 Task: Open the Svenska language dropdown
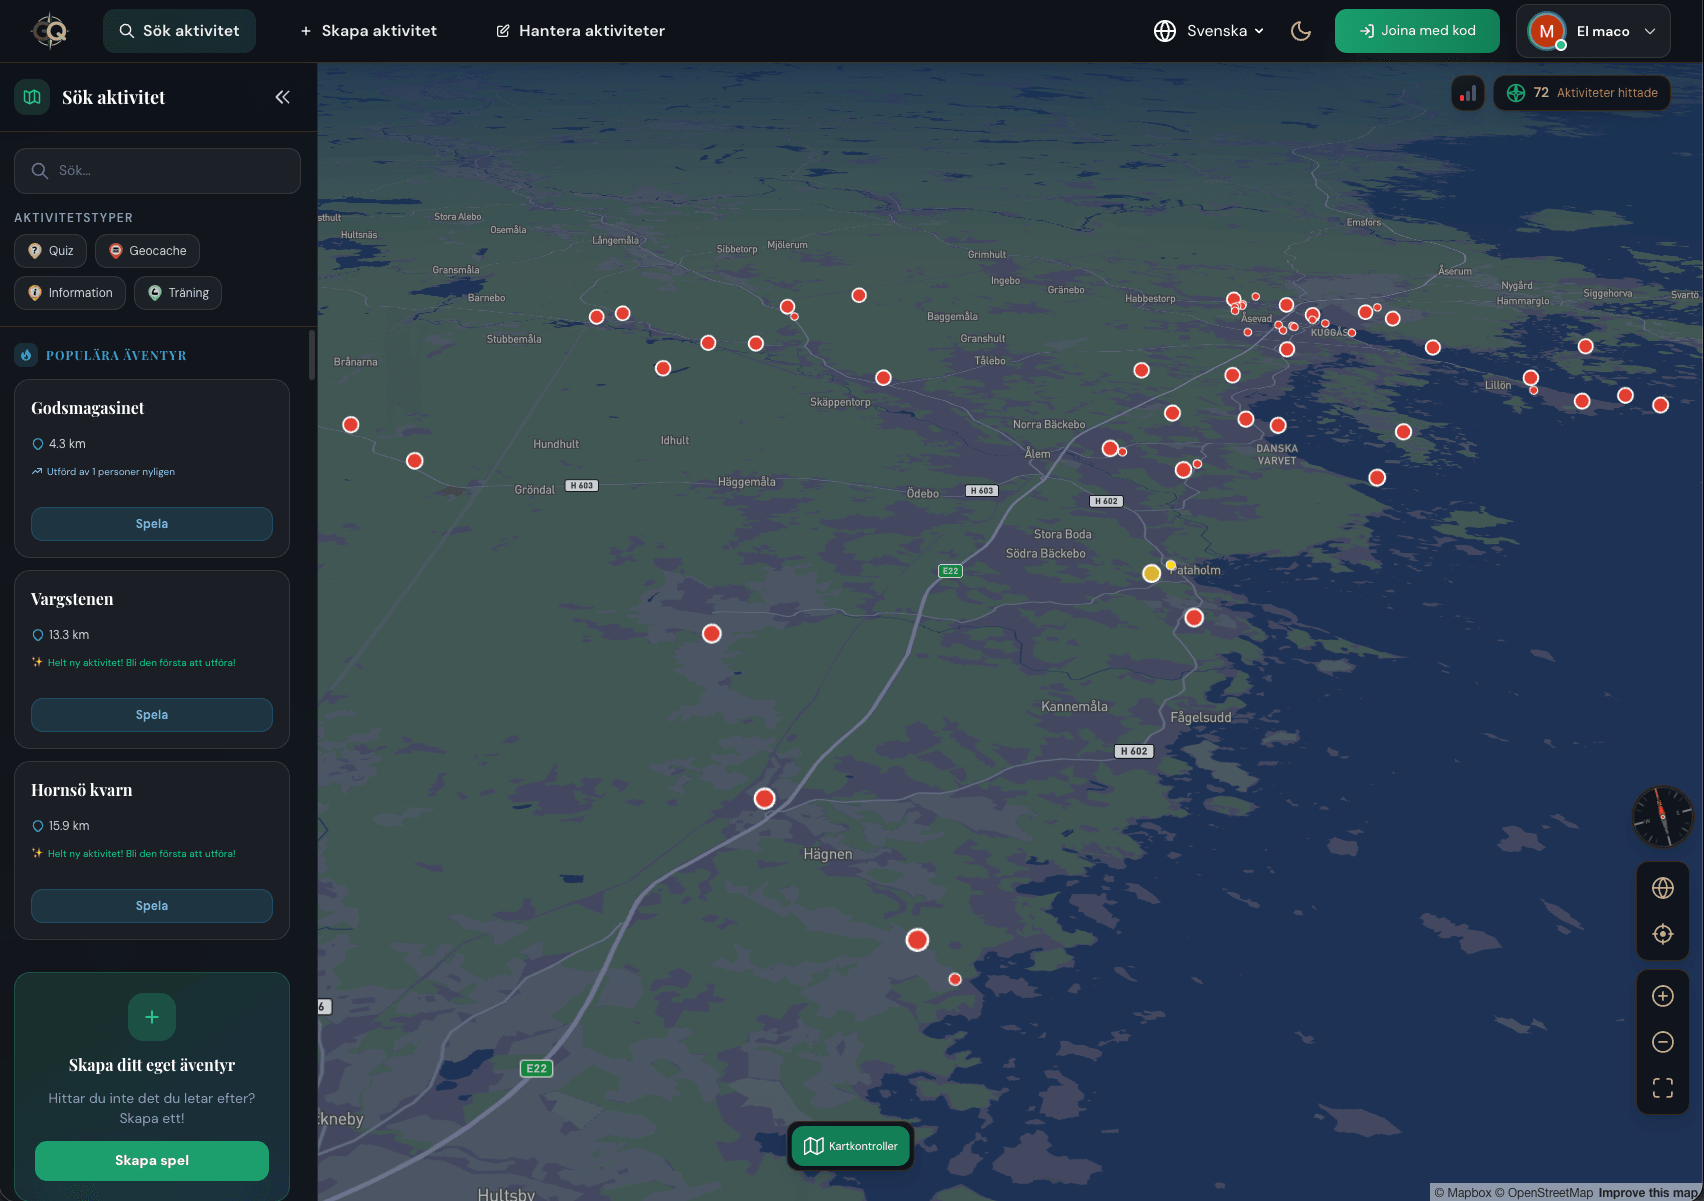(x=1208, y=30)
